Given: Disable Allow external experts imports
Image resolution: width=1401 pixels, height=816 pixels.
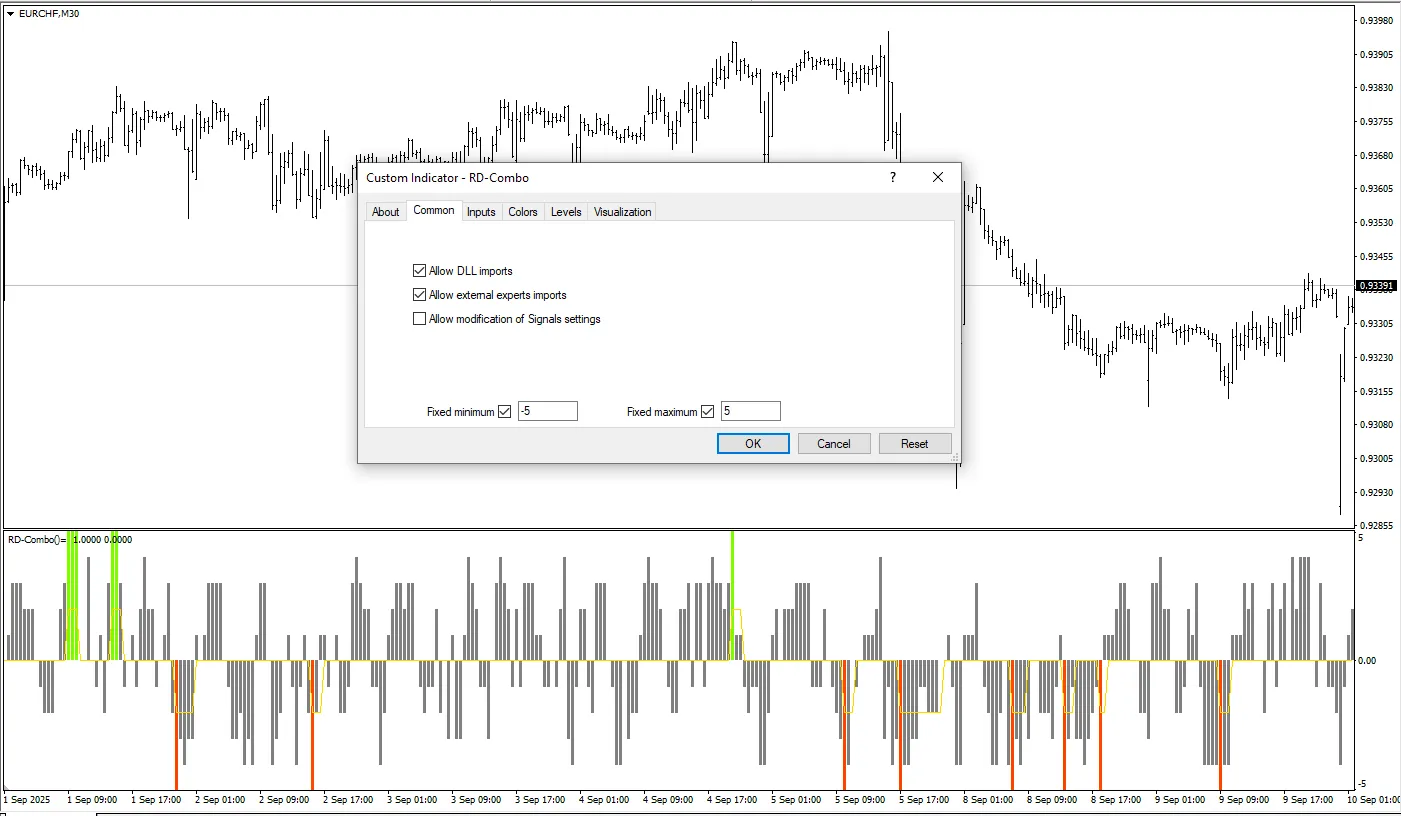Looking at the screenshot, I should (x=419, y=295).
